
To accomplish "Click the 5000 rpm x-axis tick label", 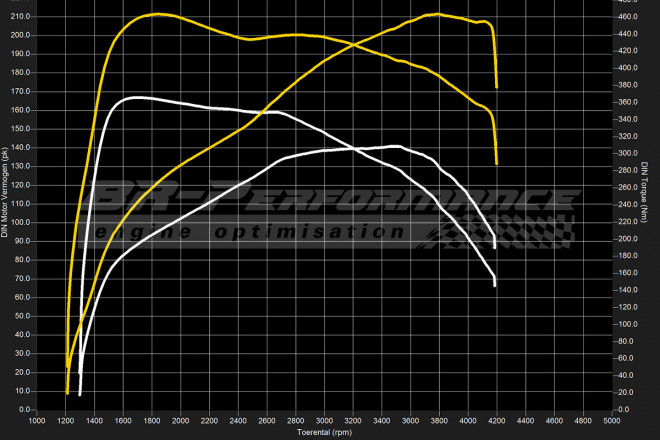I will [613, 421].
